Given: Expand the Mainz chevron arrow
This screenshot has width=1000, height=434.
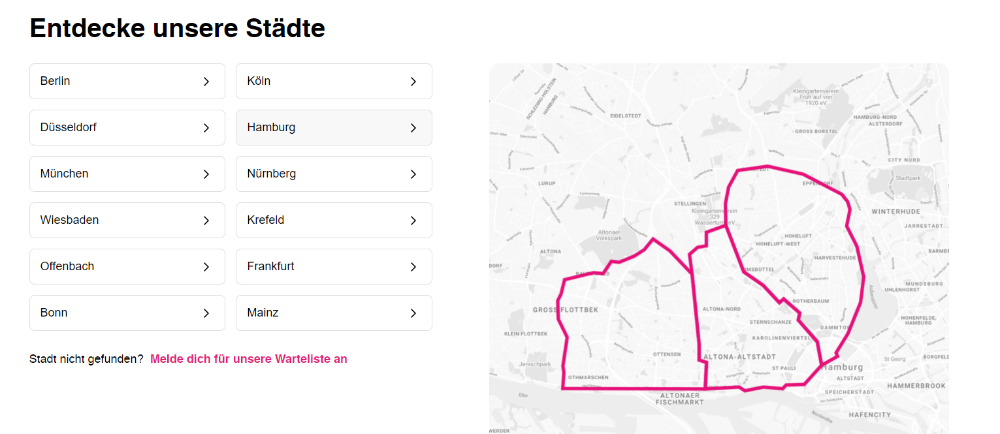Looking at the screenshot, I should coord(413,314).
